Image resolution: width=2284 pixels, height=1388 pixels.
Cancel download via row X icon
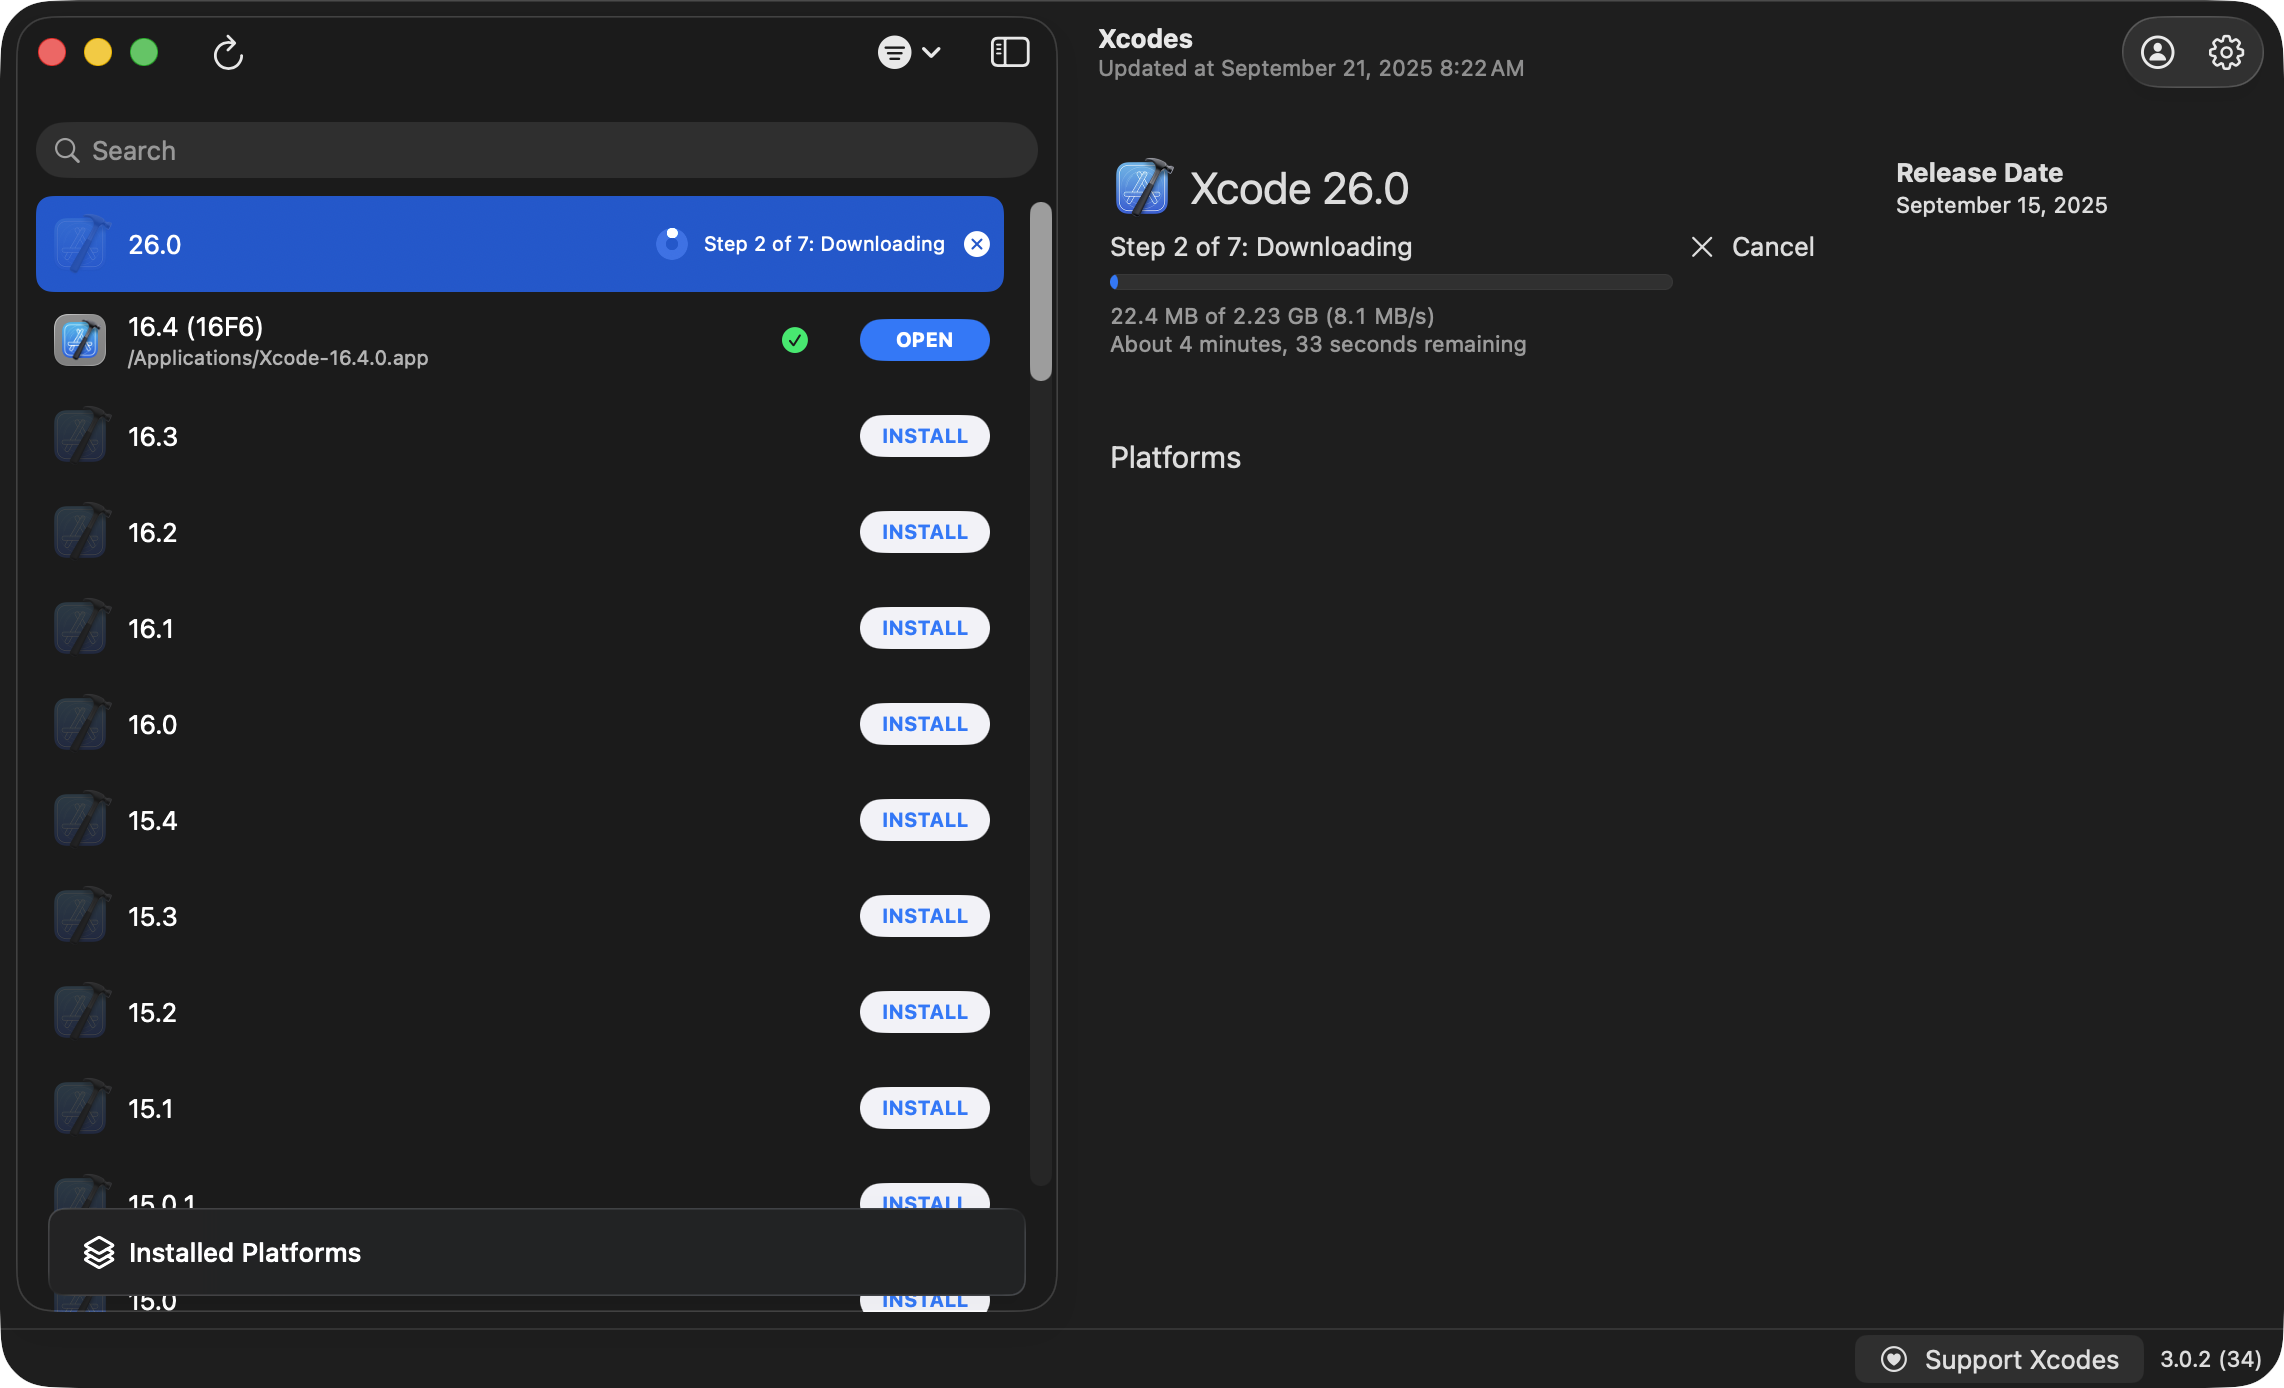(976, 244)
